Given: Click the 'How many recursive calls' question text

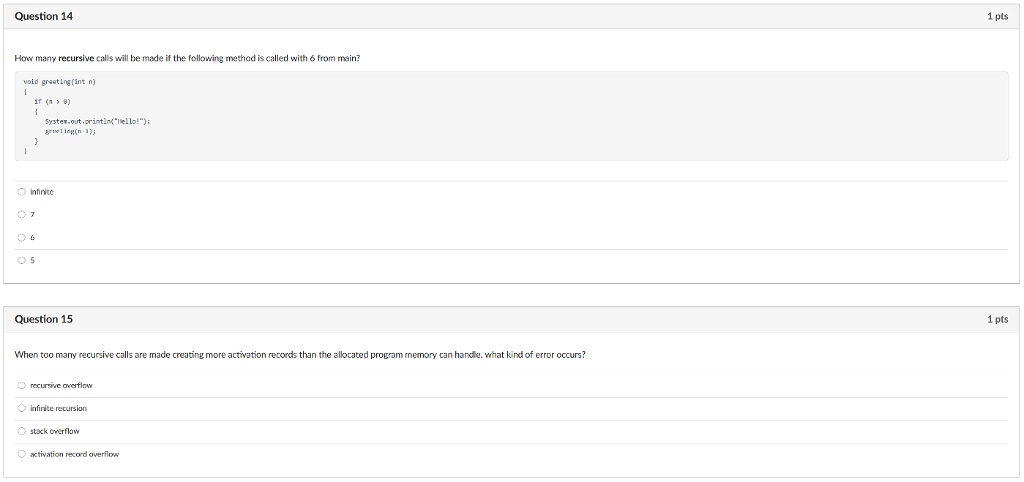Looking at the screenshot, I should (x=187, y=58).
